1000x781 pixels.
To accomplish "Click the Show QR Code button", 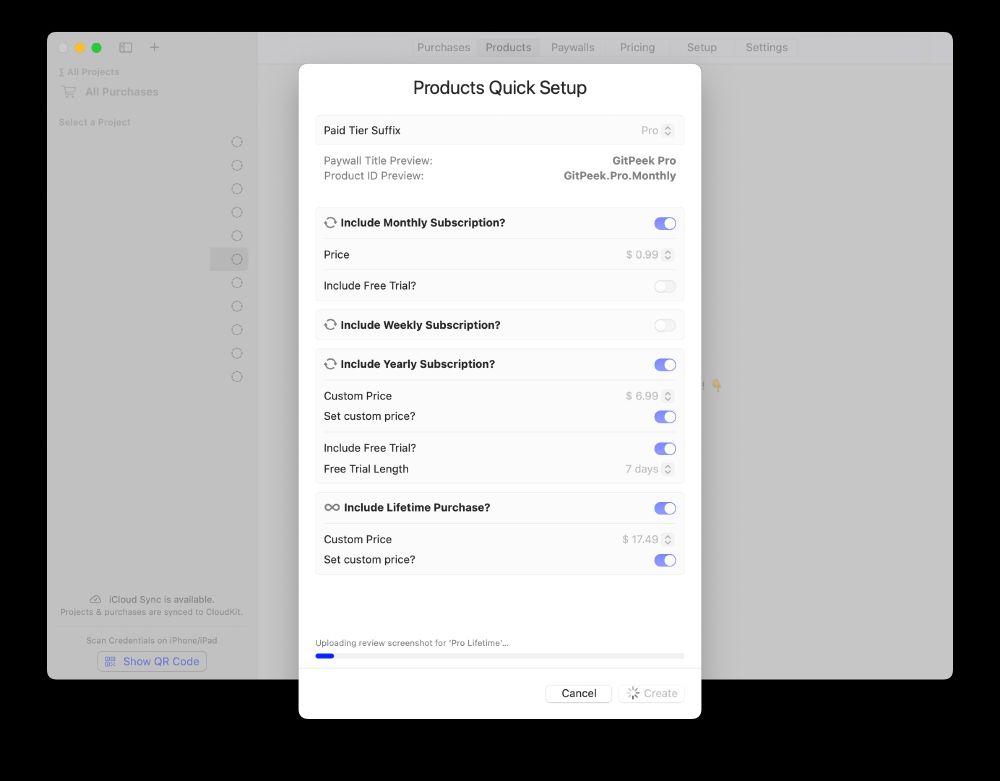I will point(152,662).
